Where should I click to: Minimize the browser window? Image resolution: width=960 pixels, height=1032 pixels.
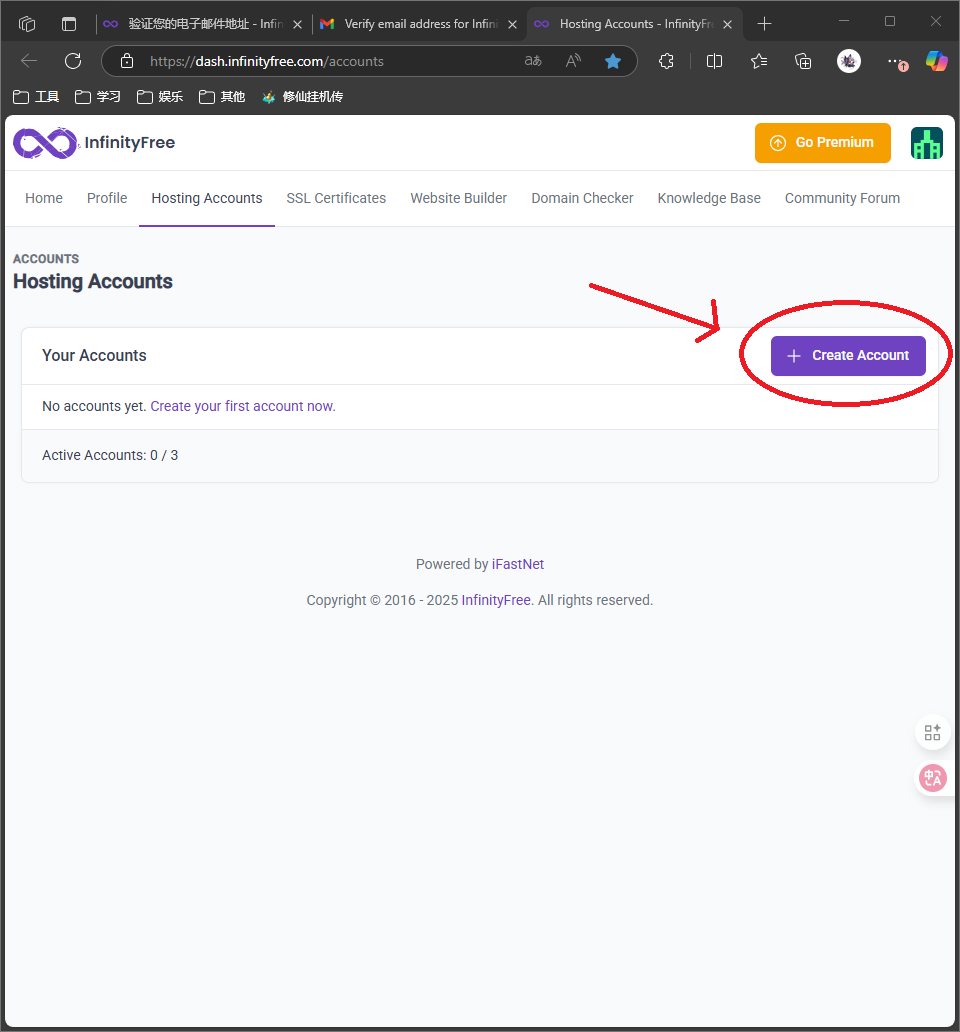coord(844,21)
